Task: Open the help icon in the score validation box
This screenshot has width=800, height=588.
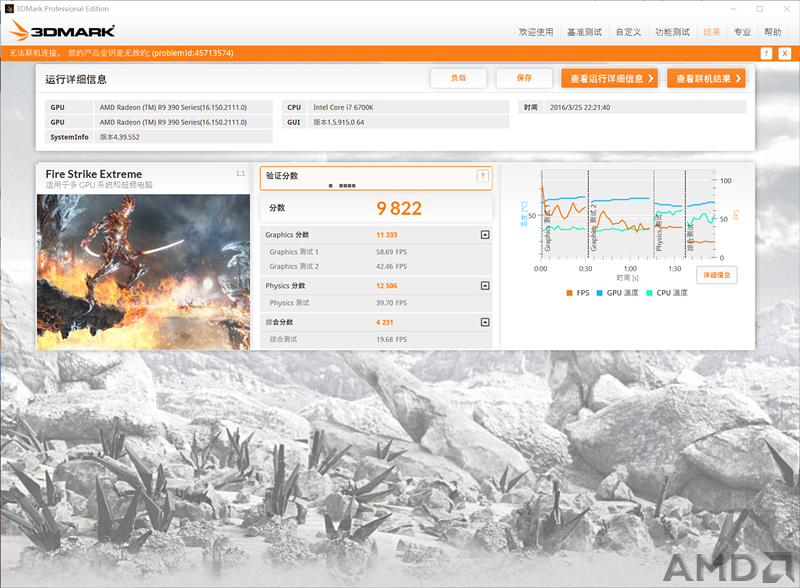Action: (483, 176)
